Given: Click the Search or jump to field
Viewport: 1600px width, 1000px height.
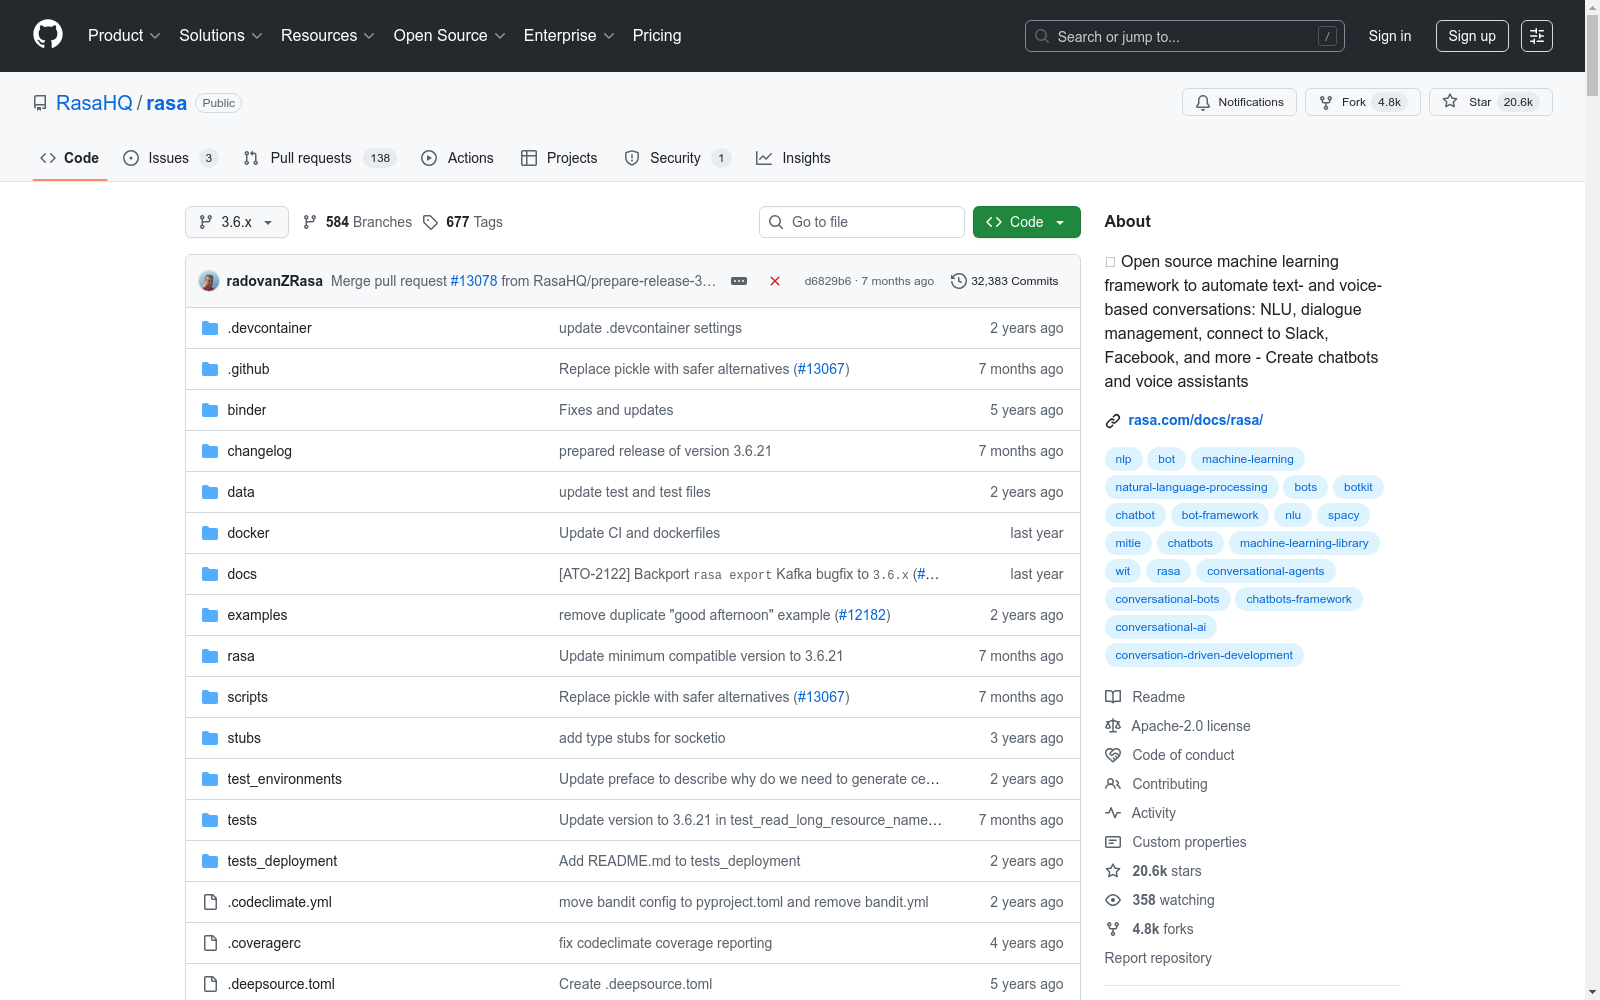Looking at the screenshot, I should (1185, 36).
